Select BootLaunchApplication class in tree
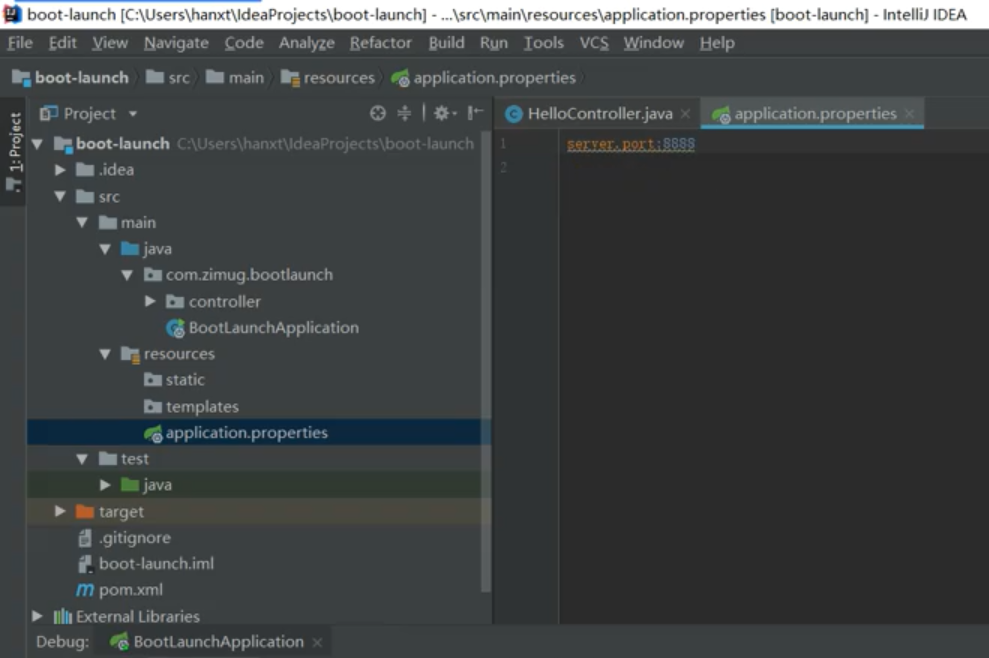The image size is (989, 658). pyautogui.click(x=262, y=327)
